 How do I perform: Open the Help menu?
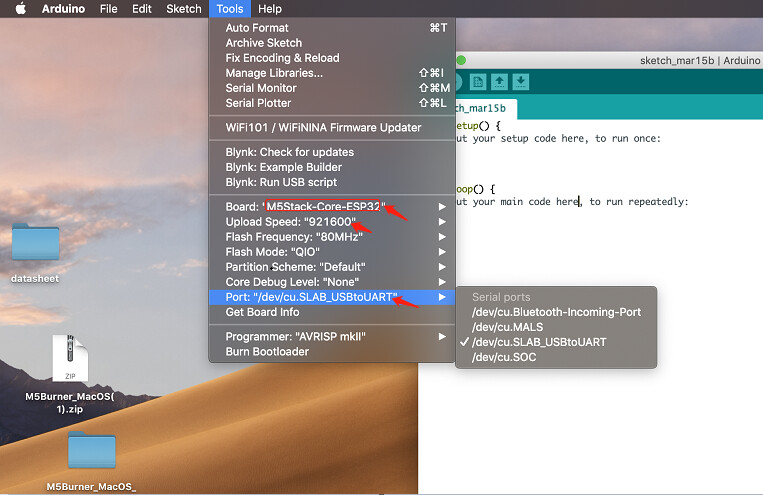click(x=270, y=9)
